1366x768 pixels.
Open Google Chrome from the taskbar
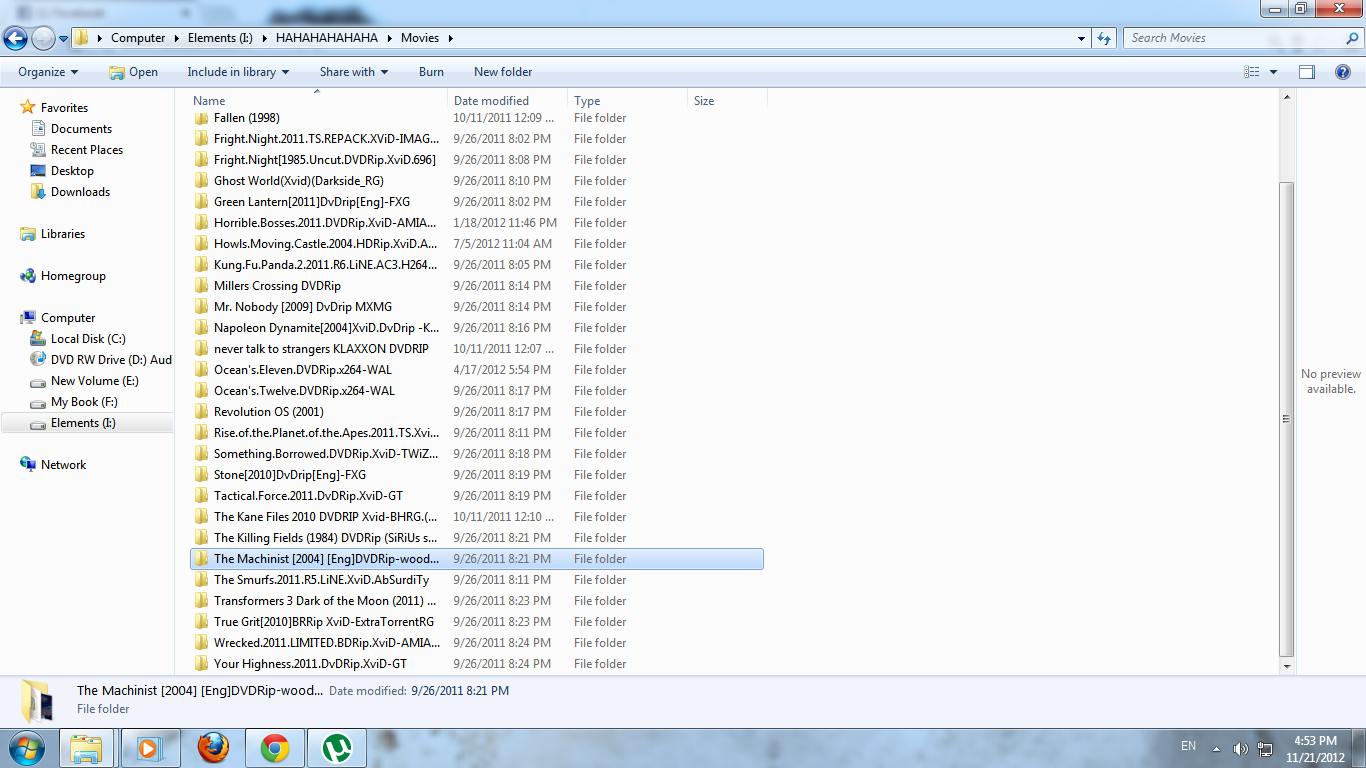click(275, 747)
